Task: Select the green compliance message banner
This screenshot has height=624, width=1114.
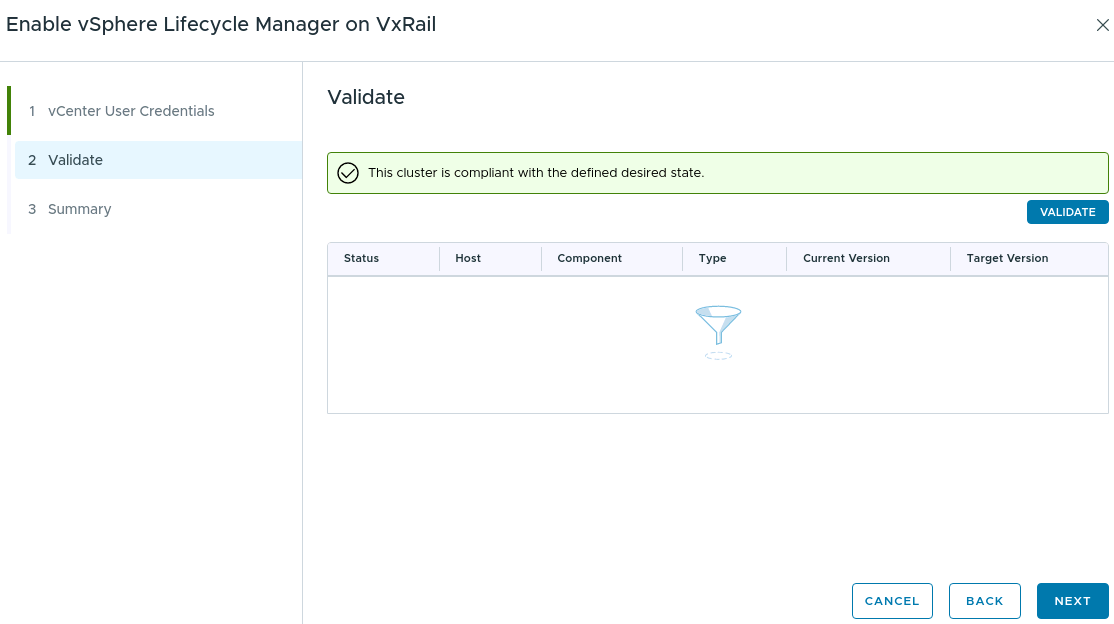Action: [717, 172]
